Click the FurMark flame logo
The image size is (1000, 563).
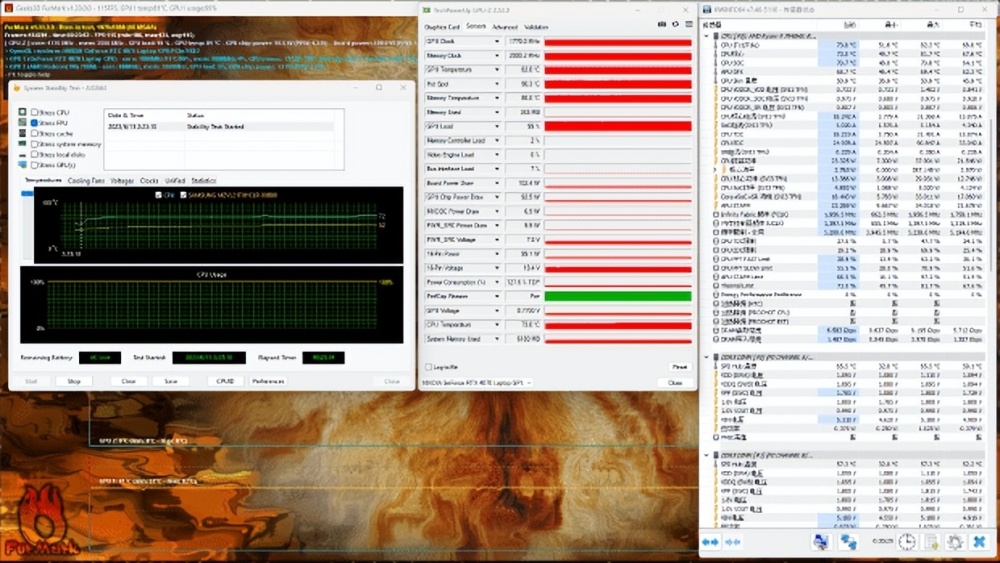coord(41,522)
